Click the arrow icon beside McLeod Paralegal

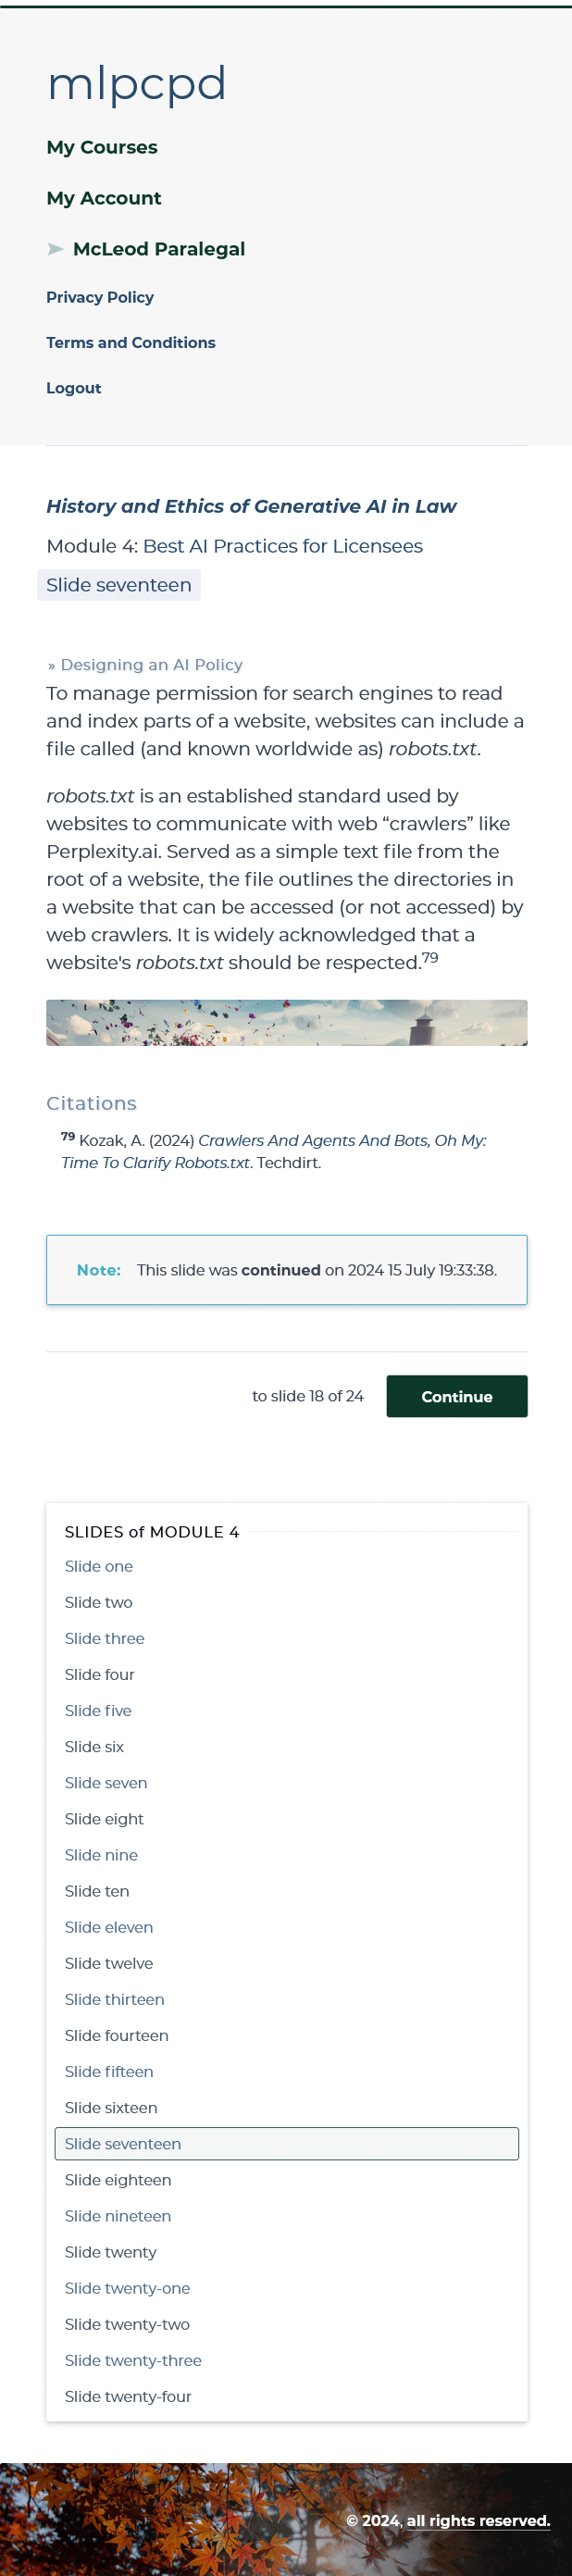point(56,249)
